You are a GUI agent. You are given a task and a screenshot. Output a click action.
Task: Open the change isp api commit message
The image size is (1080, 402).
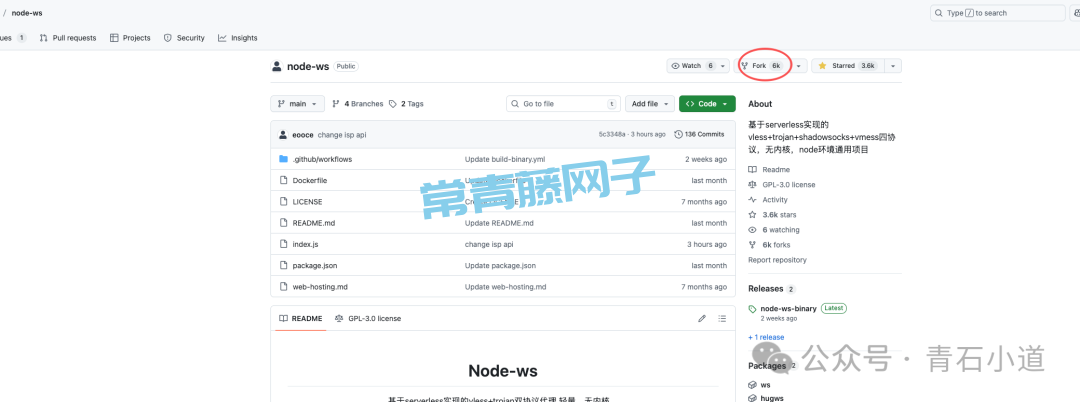(x=342, y=135)
